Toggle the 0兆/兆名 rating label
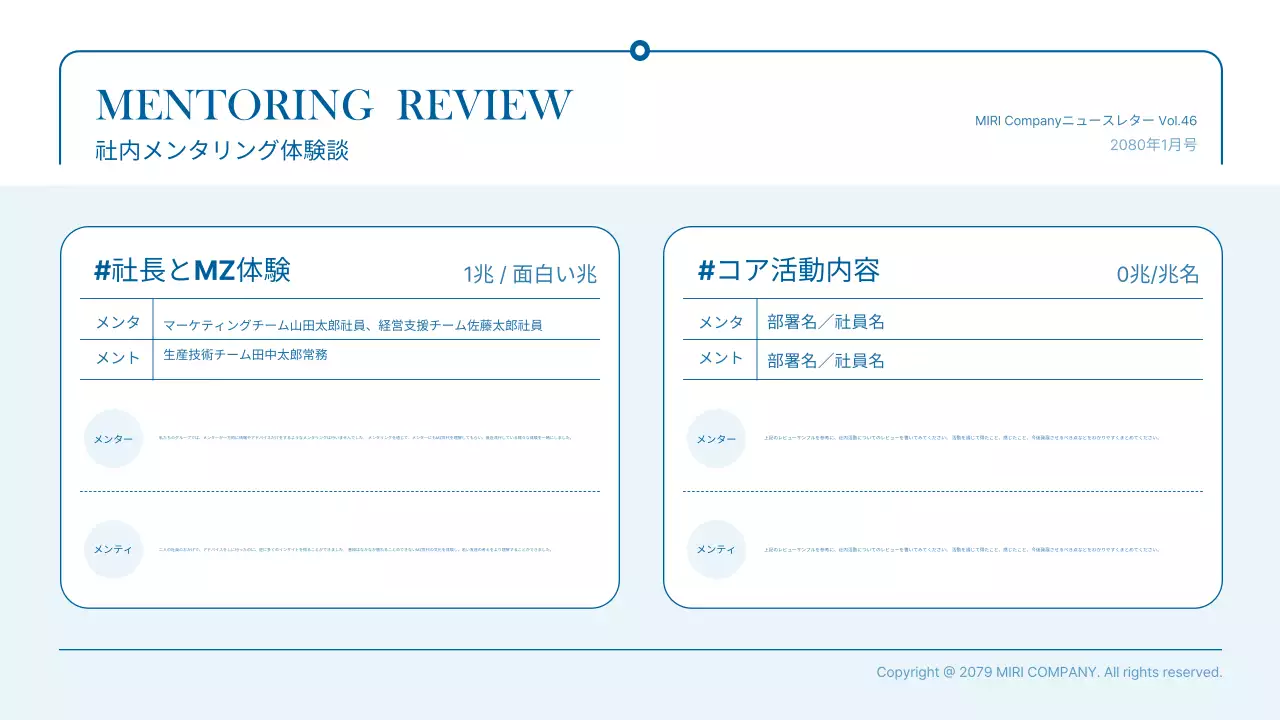Screen dimensions: 1280x720 (1156, 273)
